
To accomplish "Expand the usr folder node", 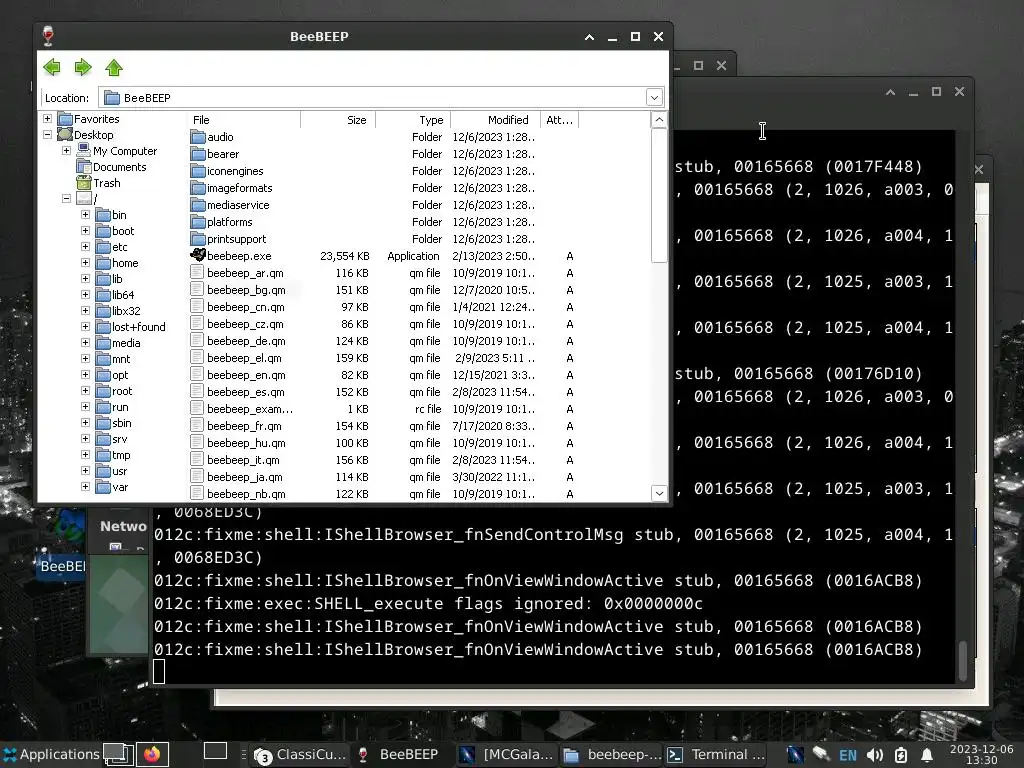I will tap(86, 471).
